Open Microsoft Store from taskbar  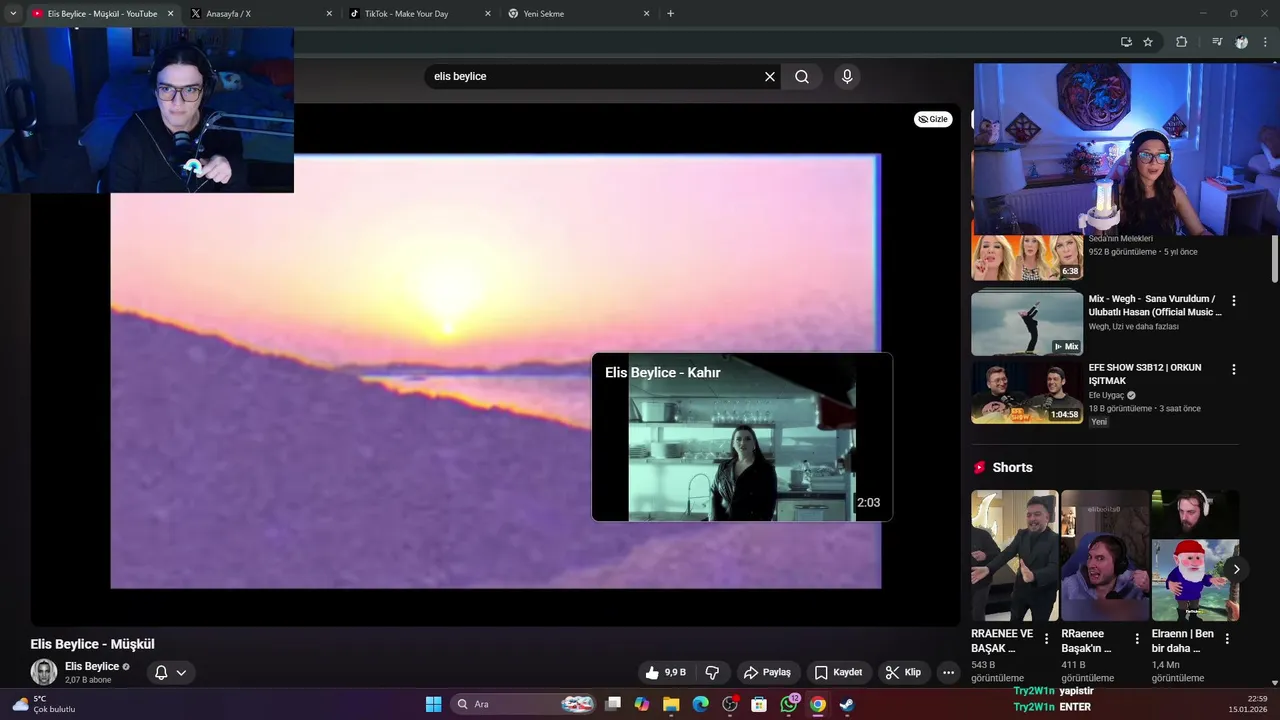click(x=759, y=704)
